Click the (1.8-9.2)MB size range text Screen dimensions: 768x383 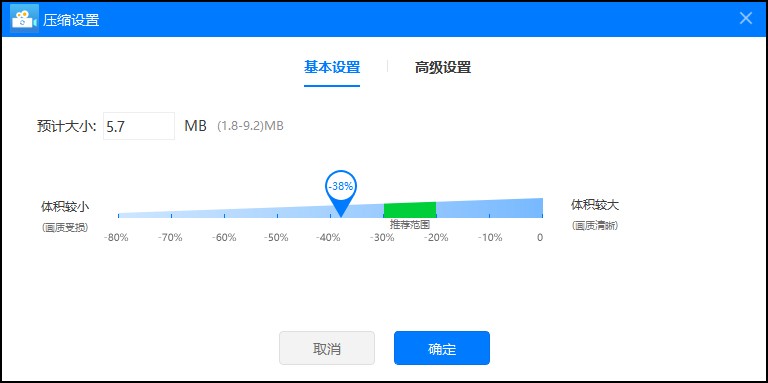[250, 126]
